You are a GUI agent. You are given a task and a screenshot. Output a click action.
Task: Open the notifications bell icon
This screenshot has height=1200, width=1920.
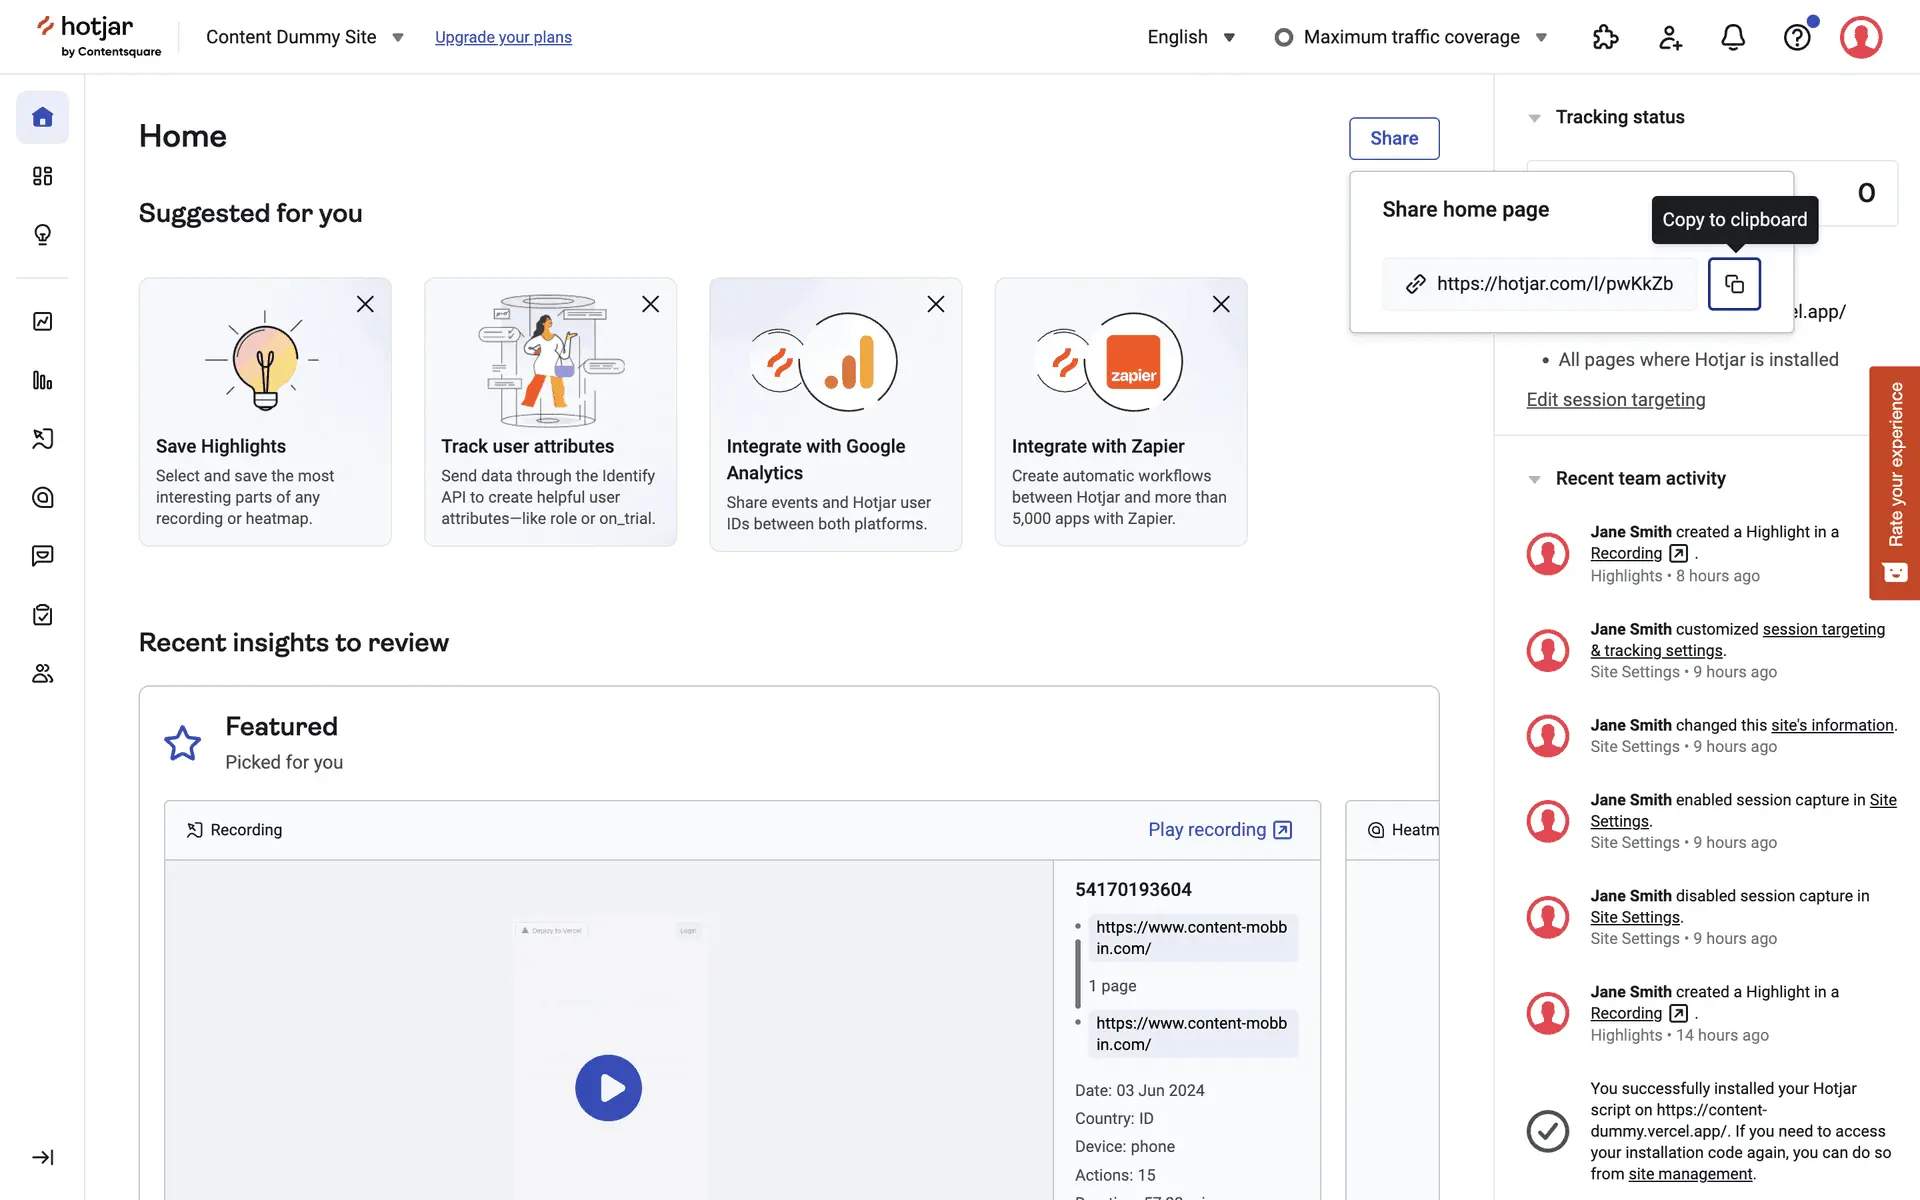1733,38
